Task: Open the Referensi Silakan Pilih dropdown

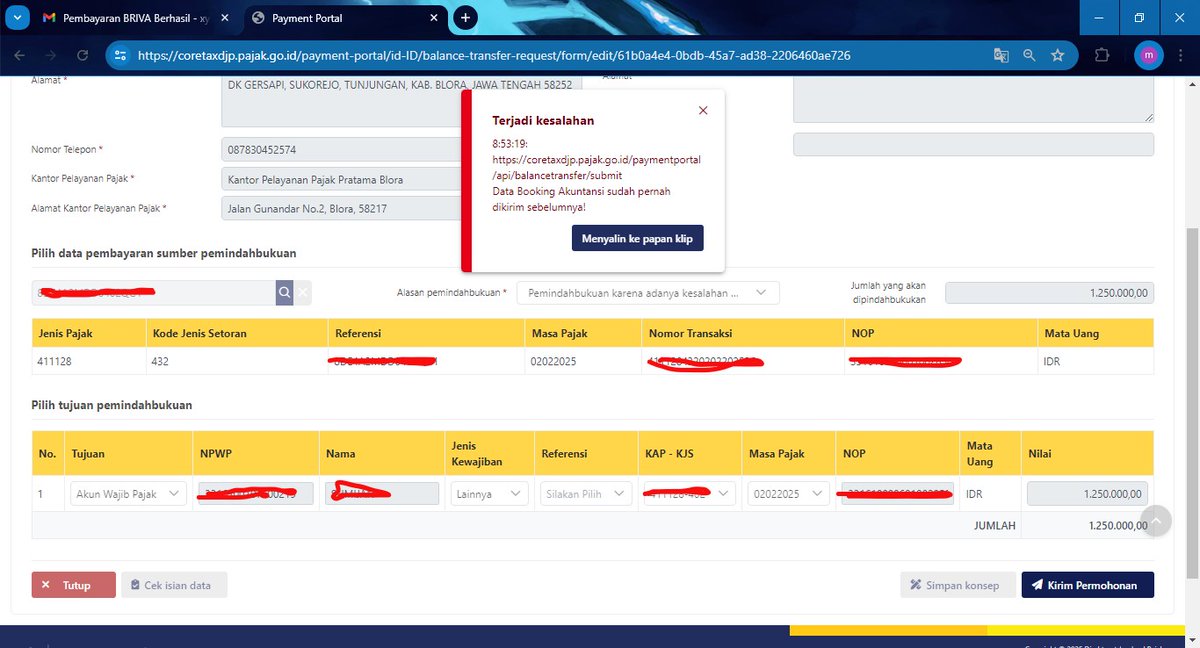Action: (586, 494)
